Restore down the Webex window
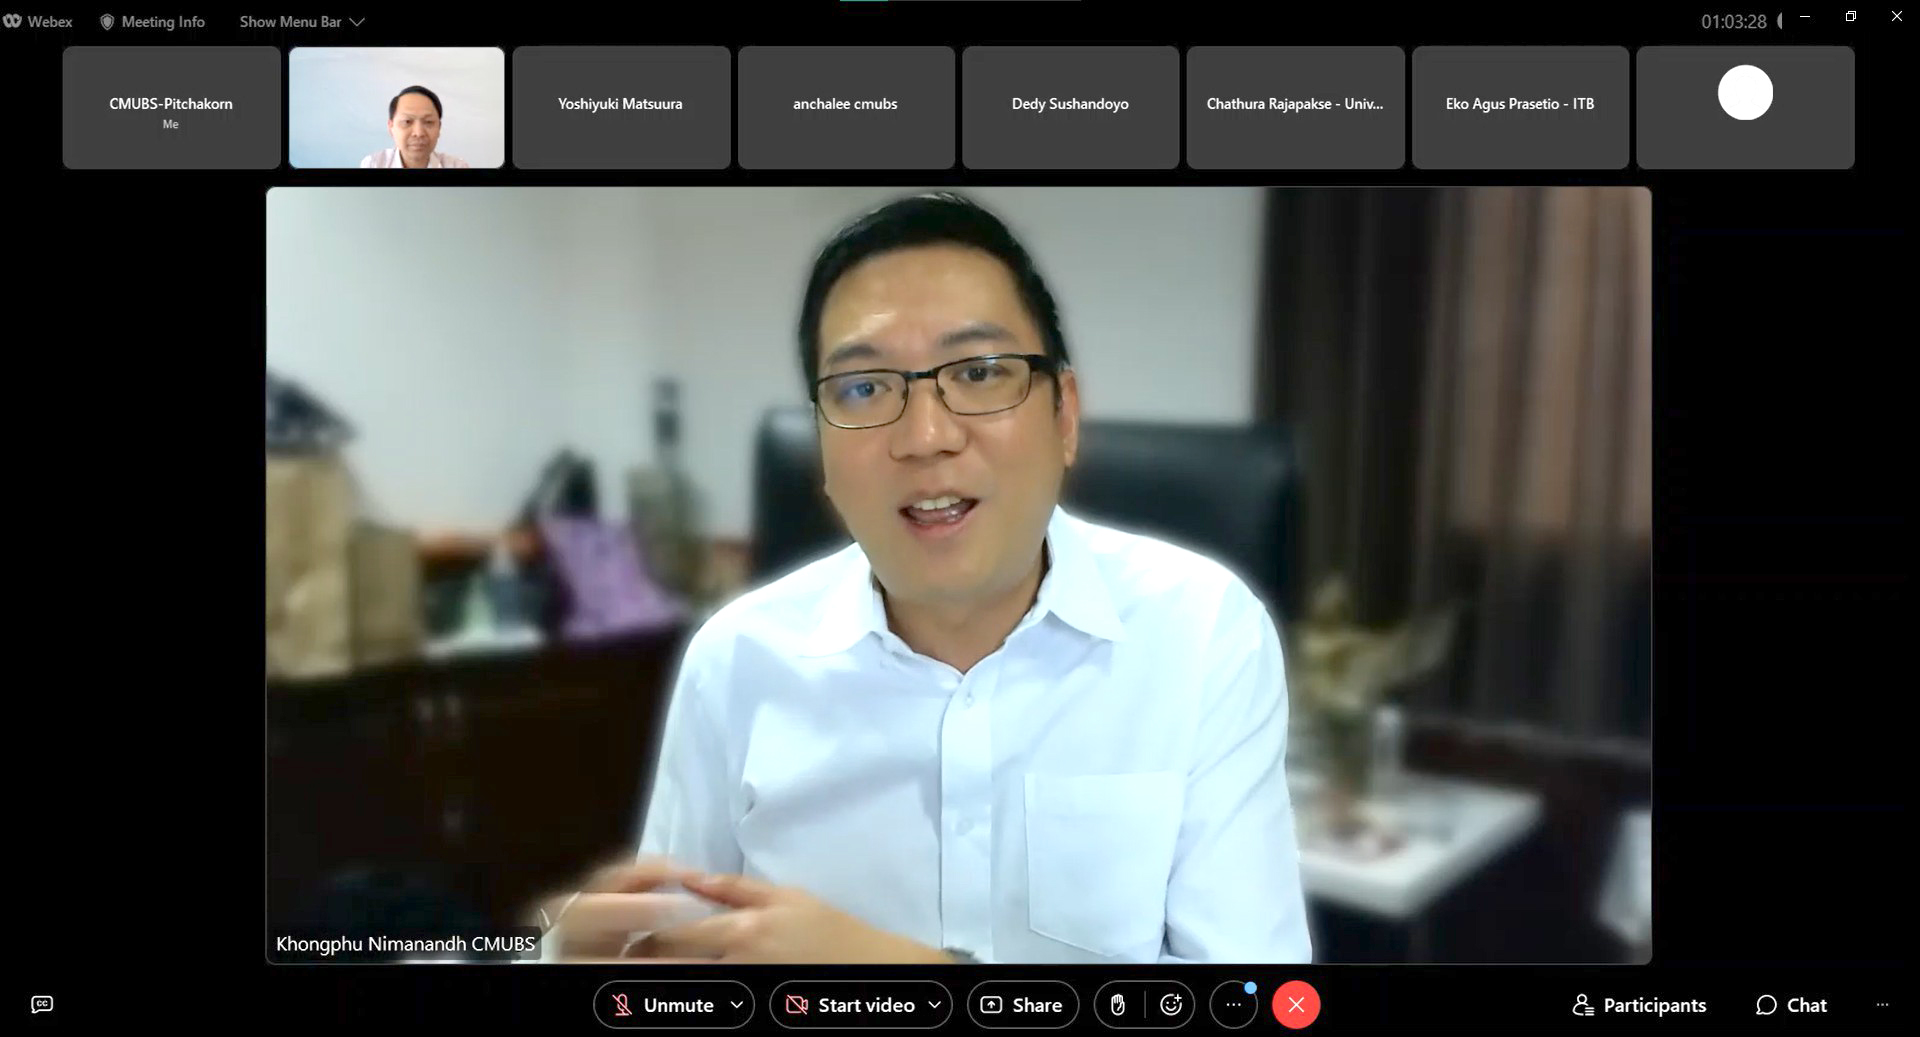1920x1037 pixels. point(1851,16)
